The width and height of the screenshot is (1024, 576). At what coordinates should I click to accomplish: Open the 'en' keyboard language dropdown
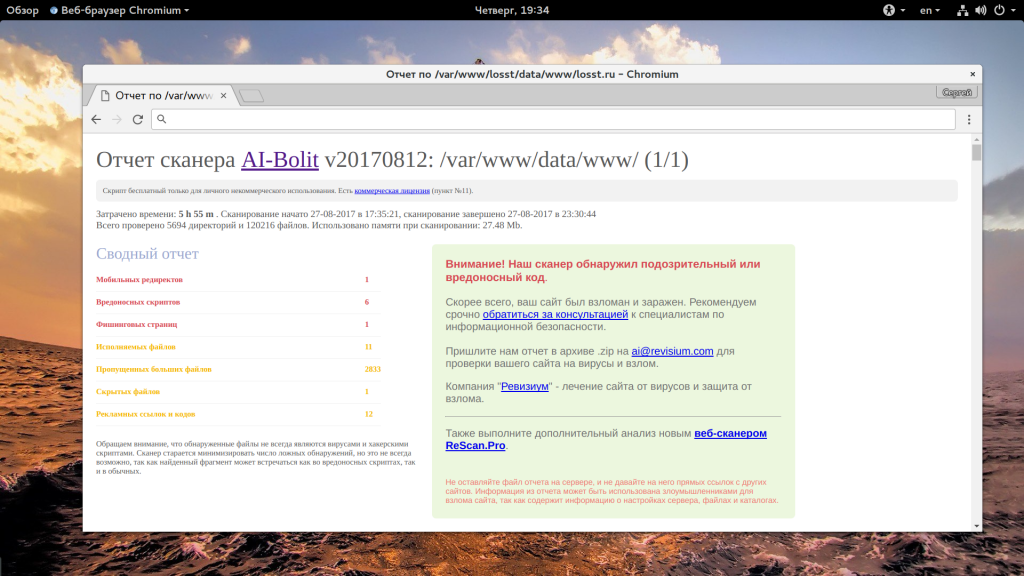930,10
